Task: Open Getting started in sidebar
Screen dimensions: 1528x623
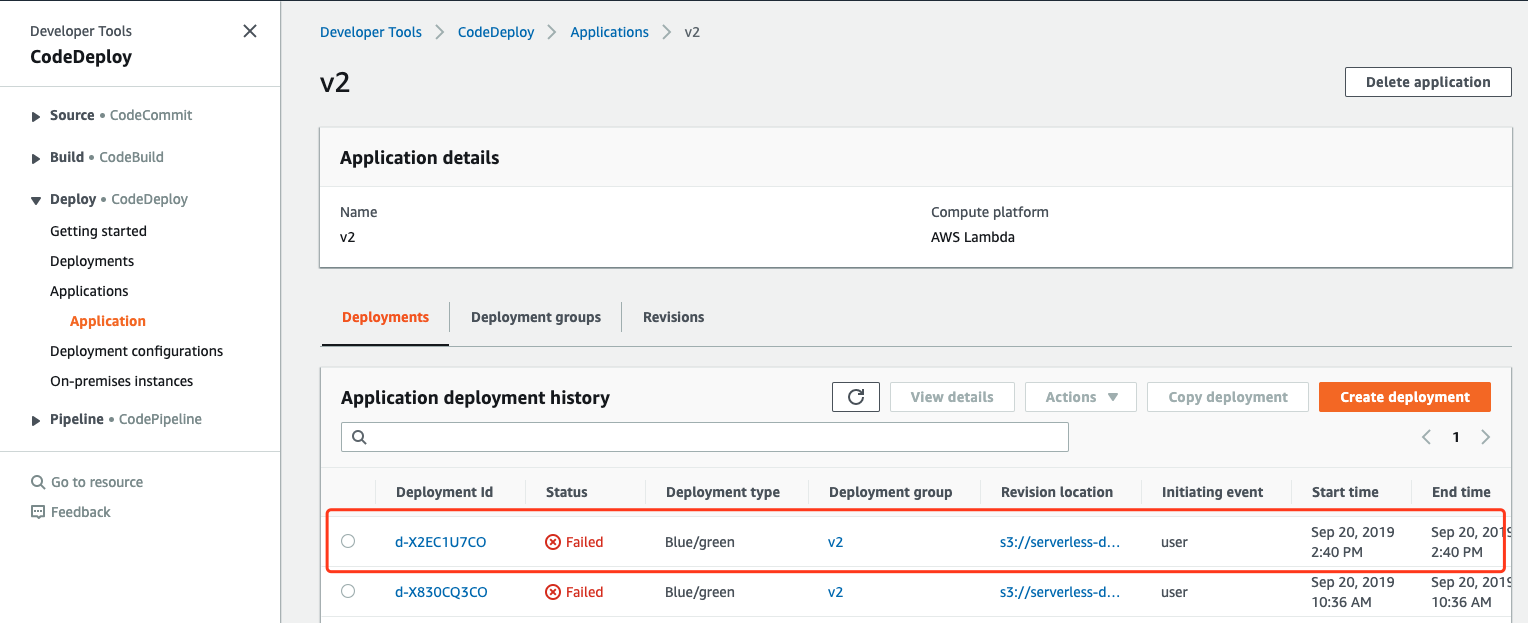Action: 98,231
